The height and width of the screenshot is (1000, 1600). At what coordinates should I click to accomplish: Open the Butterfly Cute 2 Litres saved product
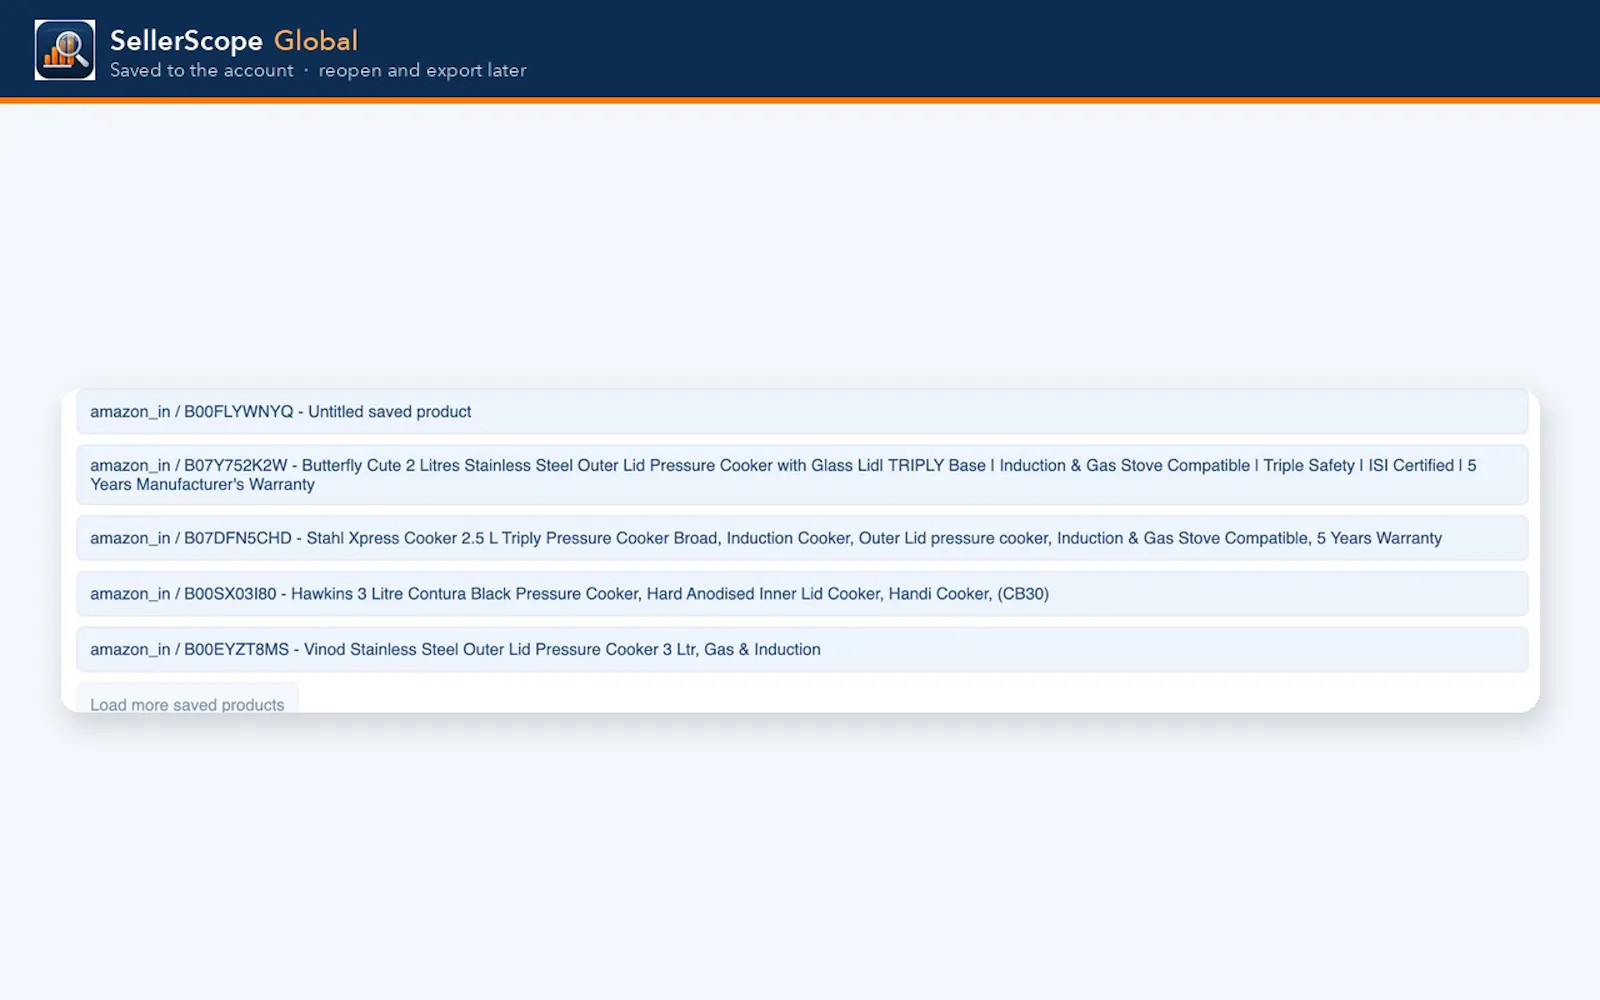[x=802, y=475]
